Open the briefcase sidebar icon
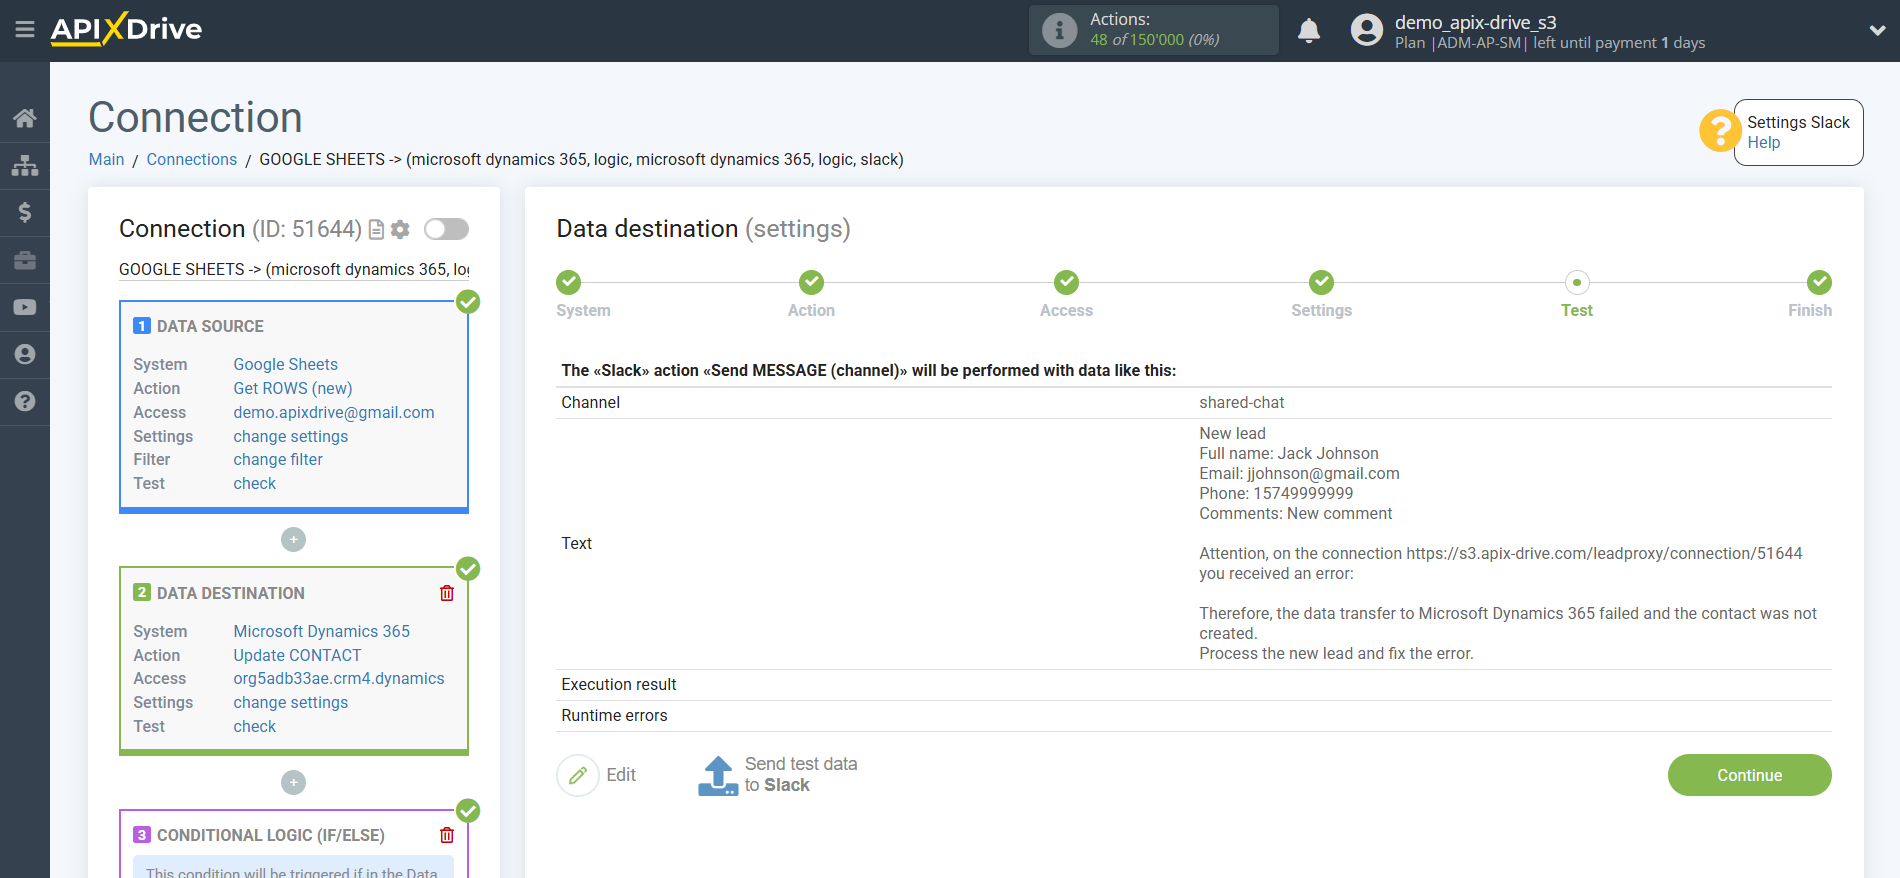The image size is (1900, 878). [25, 260]
